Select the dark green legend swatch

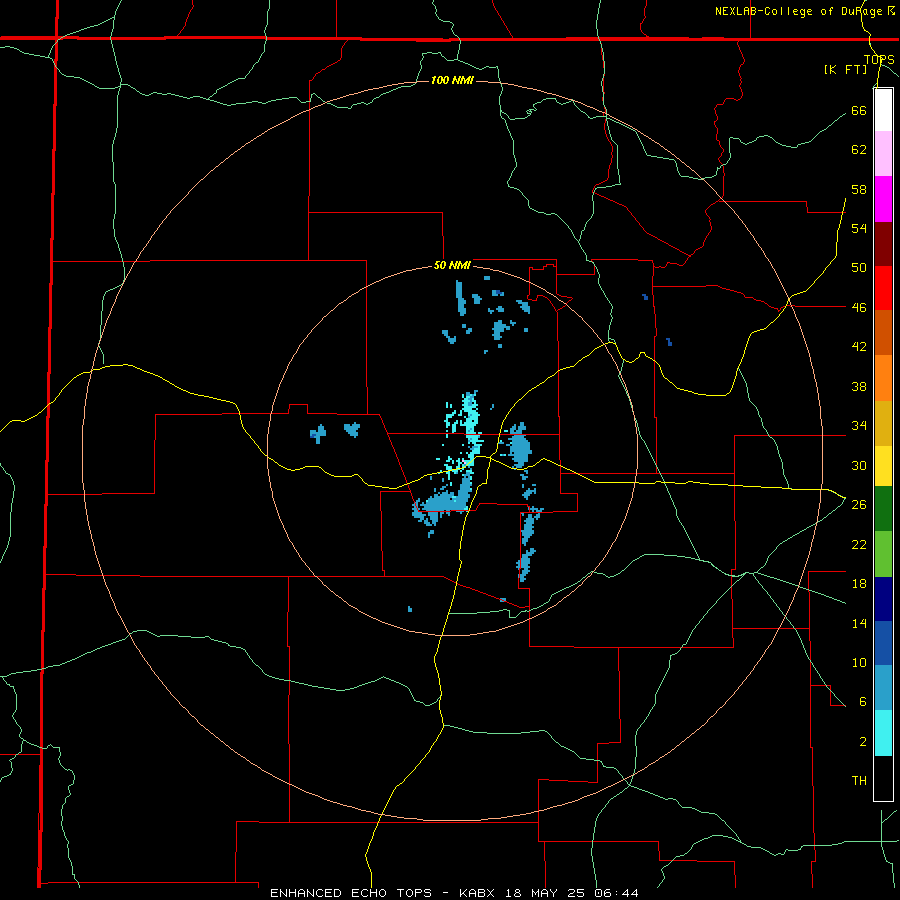[x=883, y=509]
